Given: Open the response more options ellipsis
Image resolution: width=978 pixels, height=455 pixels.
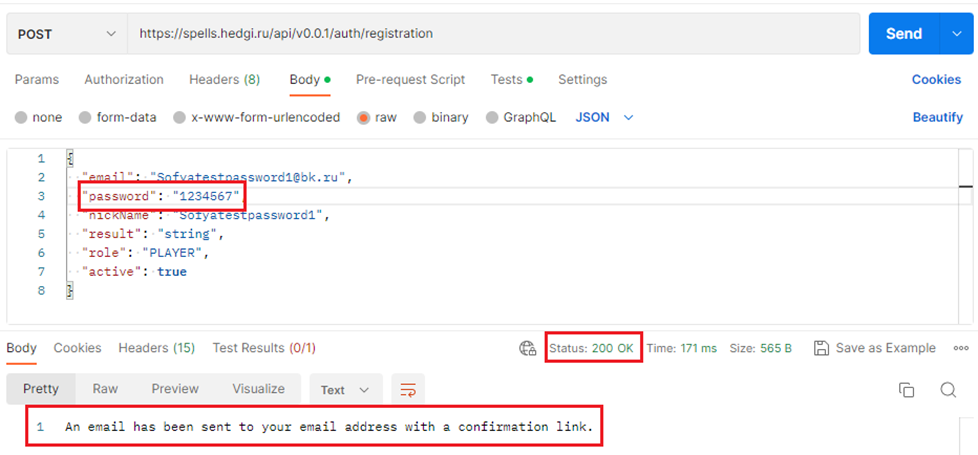Looking at the screenshot, I should (961, 348).
